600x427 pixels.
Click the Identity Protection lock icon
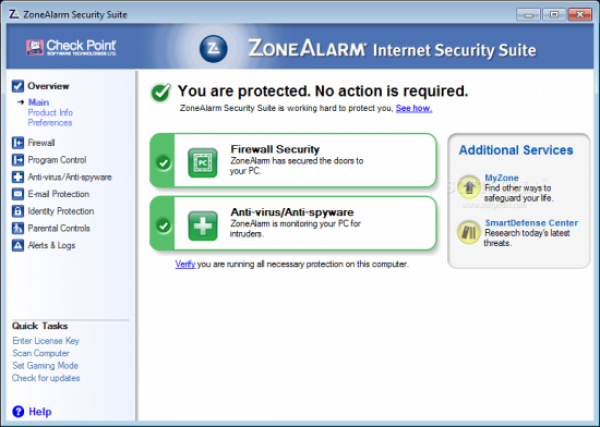pos(18,211)
